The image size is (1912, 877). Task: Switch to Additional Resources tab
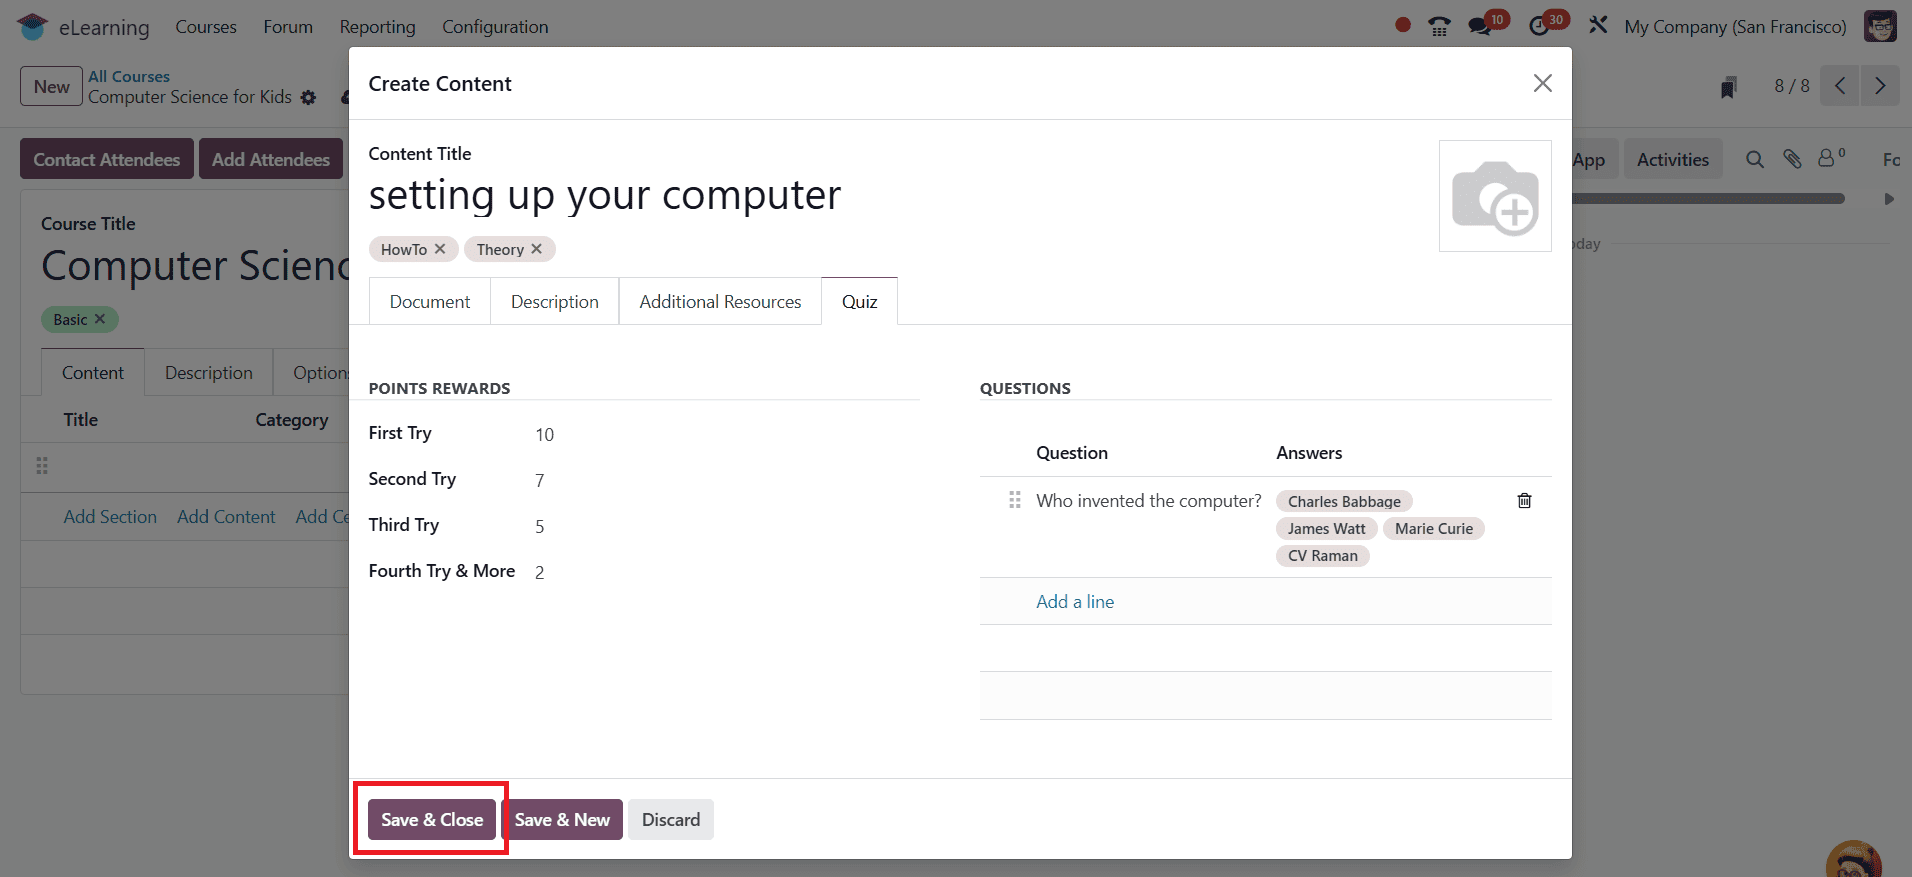tap(720, 302)
